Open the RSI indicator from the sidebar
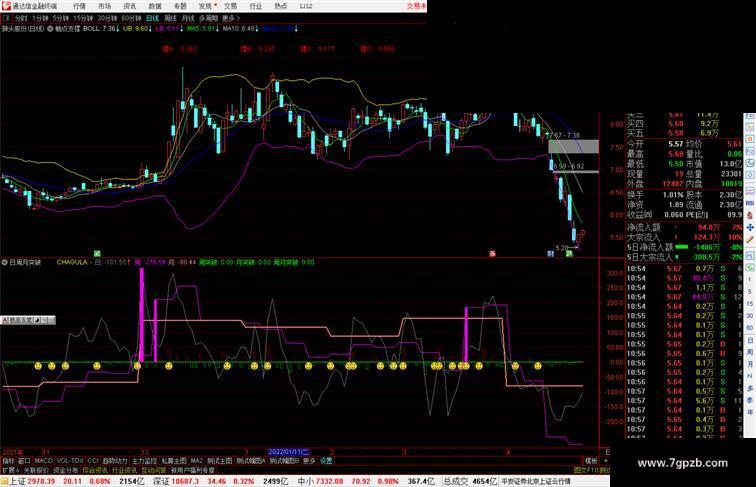Image resolution: width=756 pixels, height=487 pixels. [x=750, y=203]
